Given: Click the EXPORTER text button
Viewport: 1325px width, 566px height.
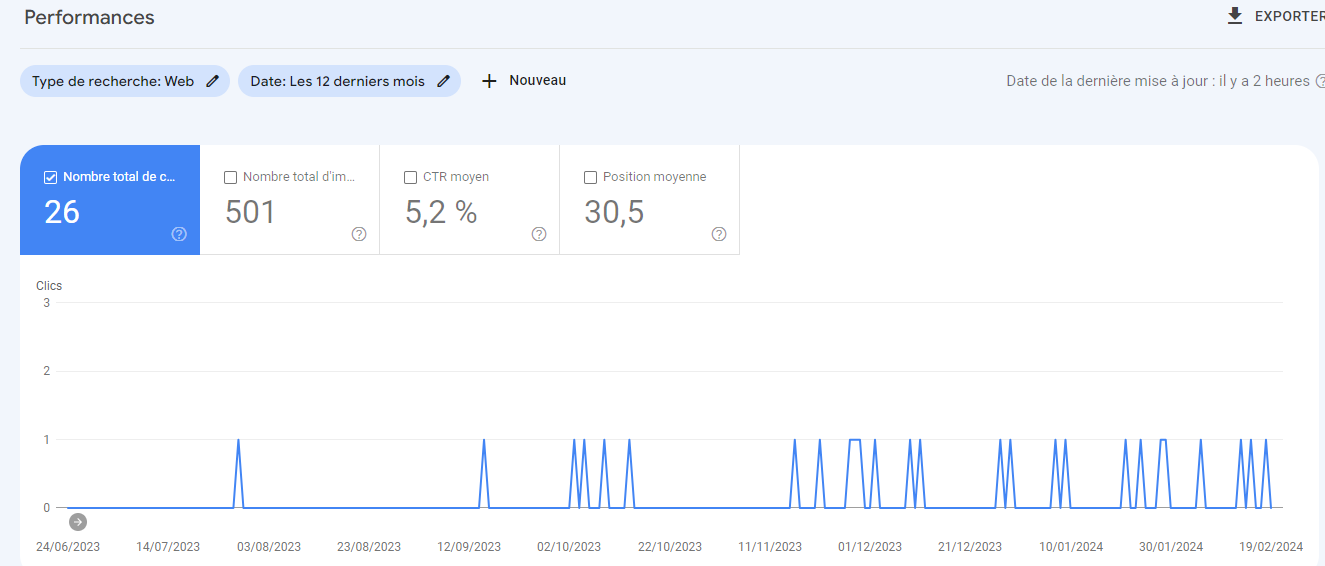Looking at the screenshot, I should pos(1289,16).
